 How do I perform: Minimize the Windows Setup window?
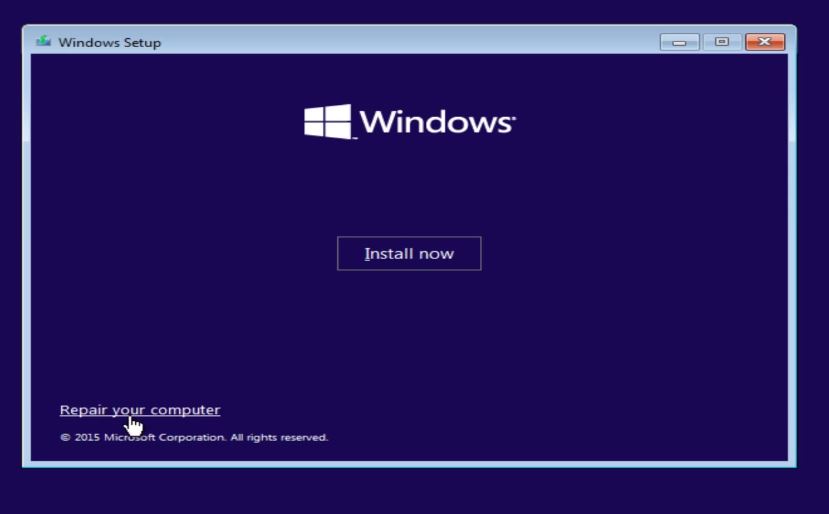click(x=679, y=42)
